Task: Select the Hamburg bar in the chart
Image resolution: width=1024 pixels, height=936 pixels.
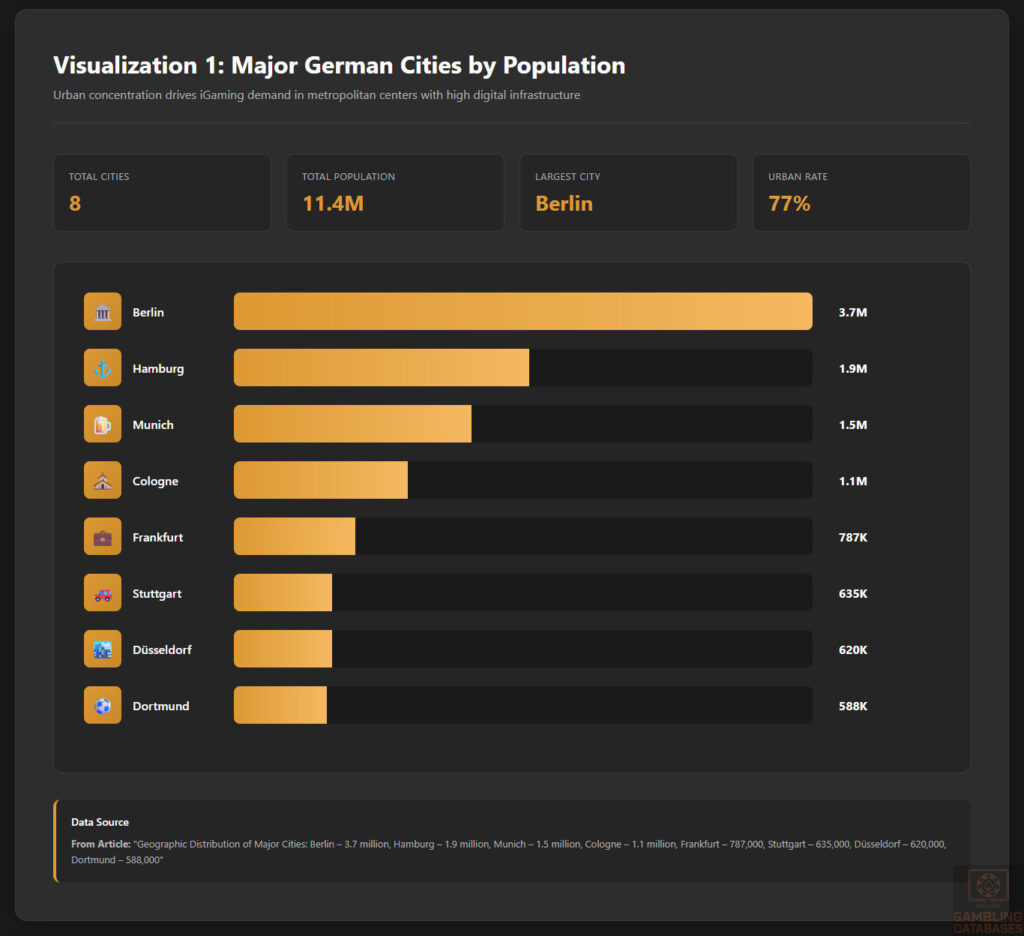Action: (x=380, y=367)
